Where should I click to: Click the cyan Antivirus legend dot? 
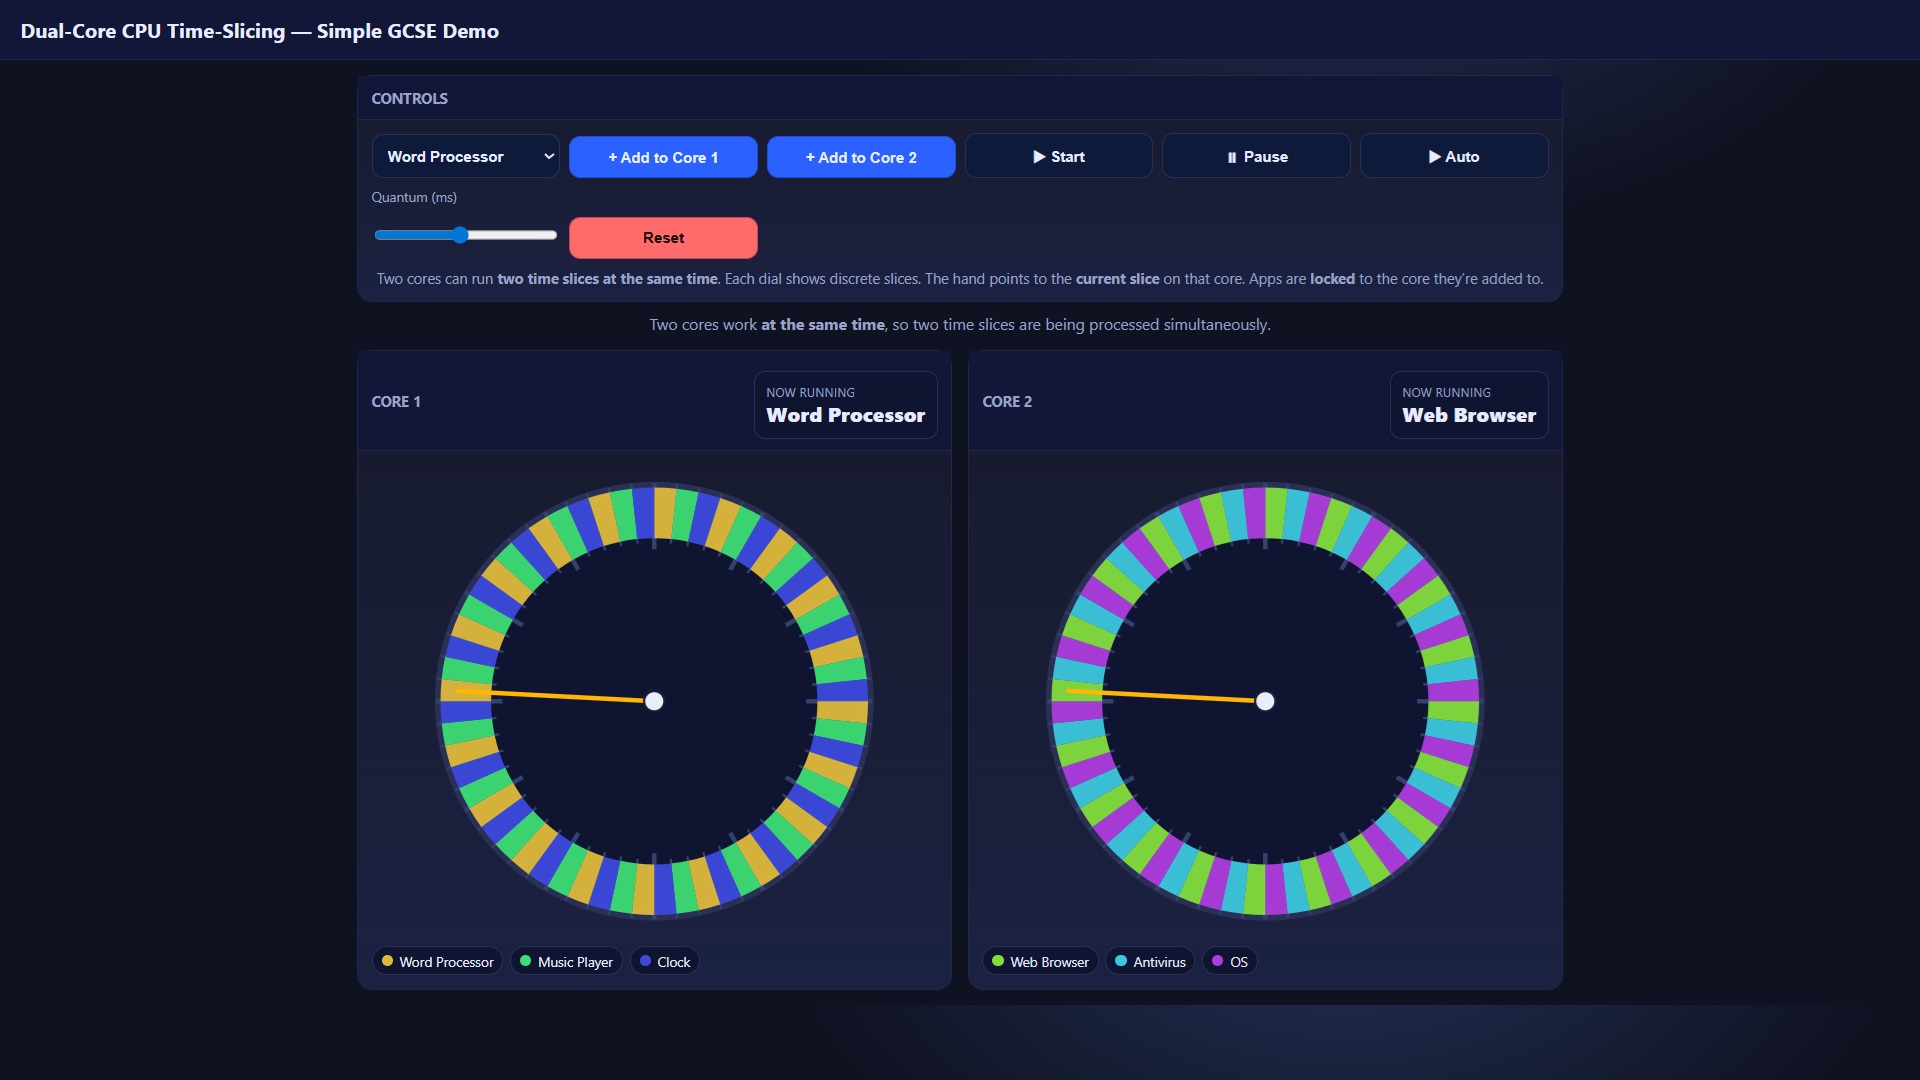pyautogui.click(x=1121, y=961)
